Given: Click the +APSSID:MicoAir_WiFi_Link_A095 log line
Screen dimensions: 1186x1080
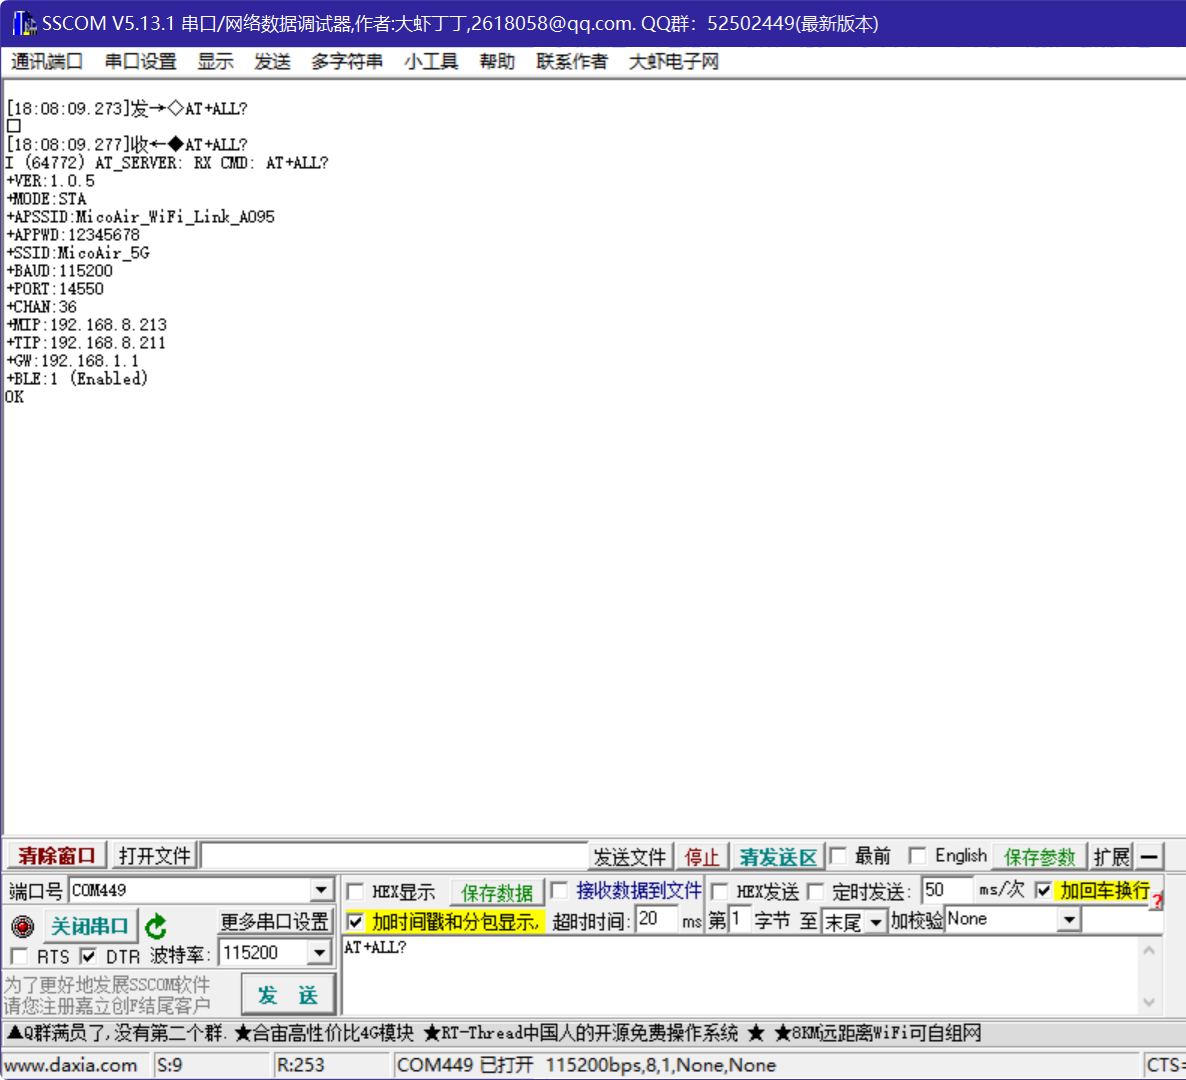Looking at the screenshot, I should point(141,217).
